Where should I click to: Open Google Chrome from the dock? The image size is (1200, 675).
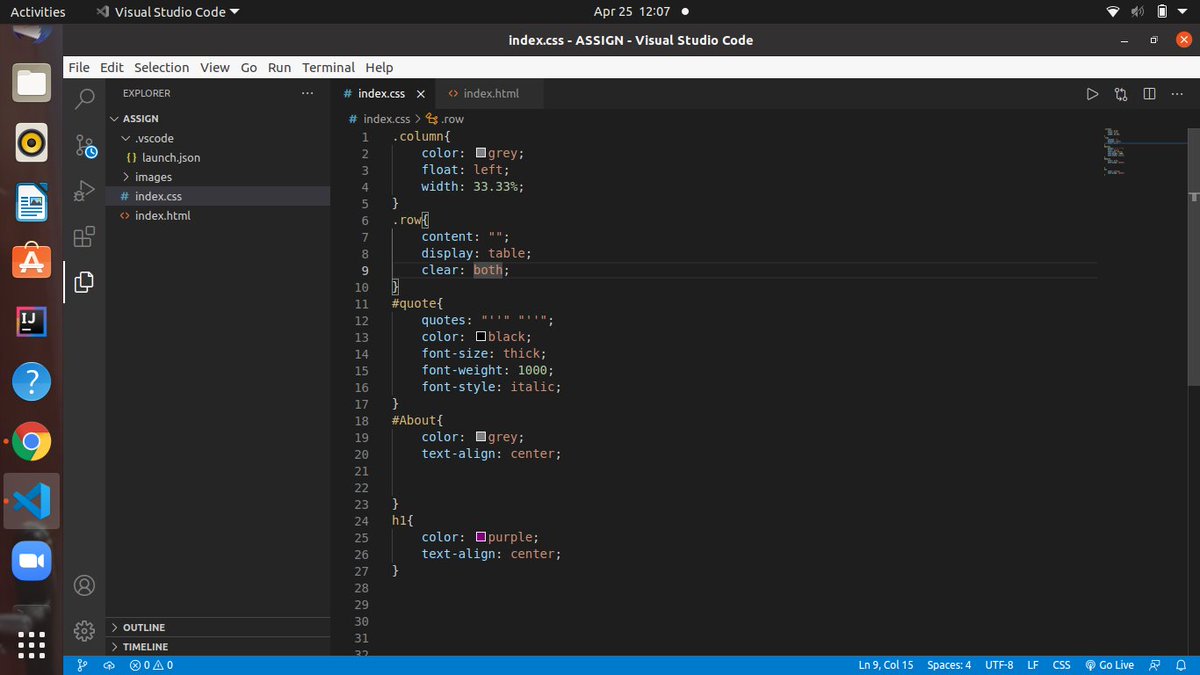click(x=32, y=441)
